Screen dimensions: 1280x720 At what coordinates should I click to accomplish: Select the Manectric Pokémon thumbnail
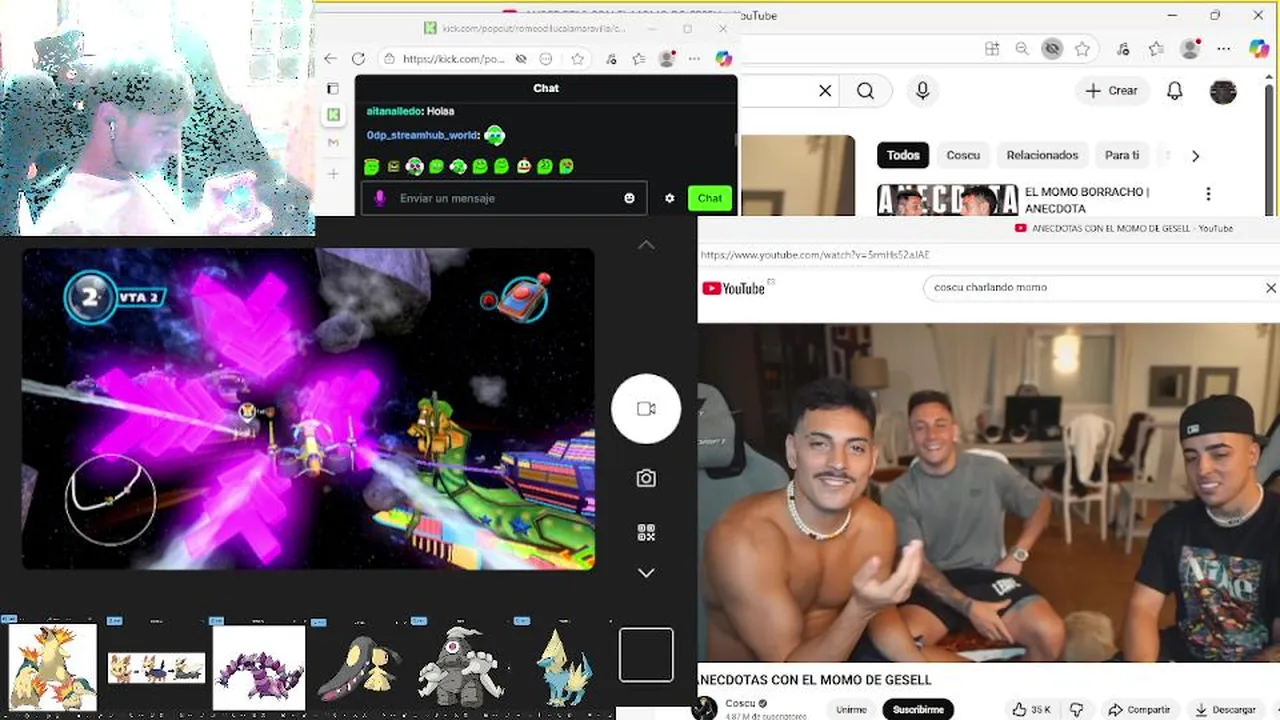click(564, 667)
